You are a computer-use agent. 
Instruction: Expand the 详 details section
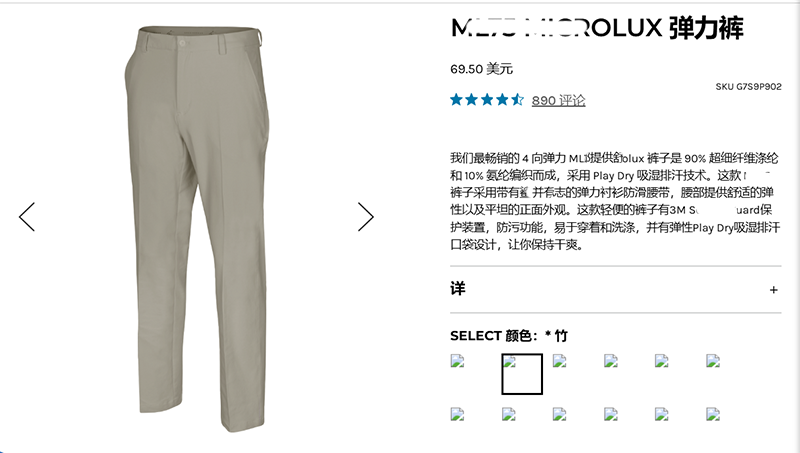click(x=615, y=289)
